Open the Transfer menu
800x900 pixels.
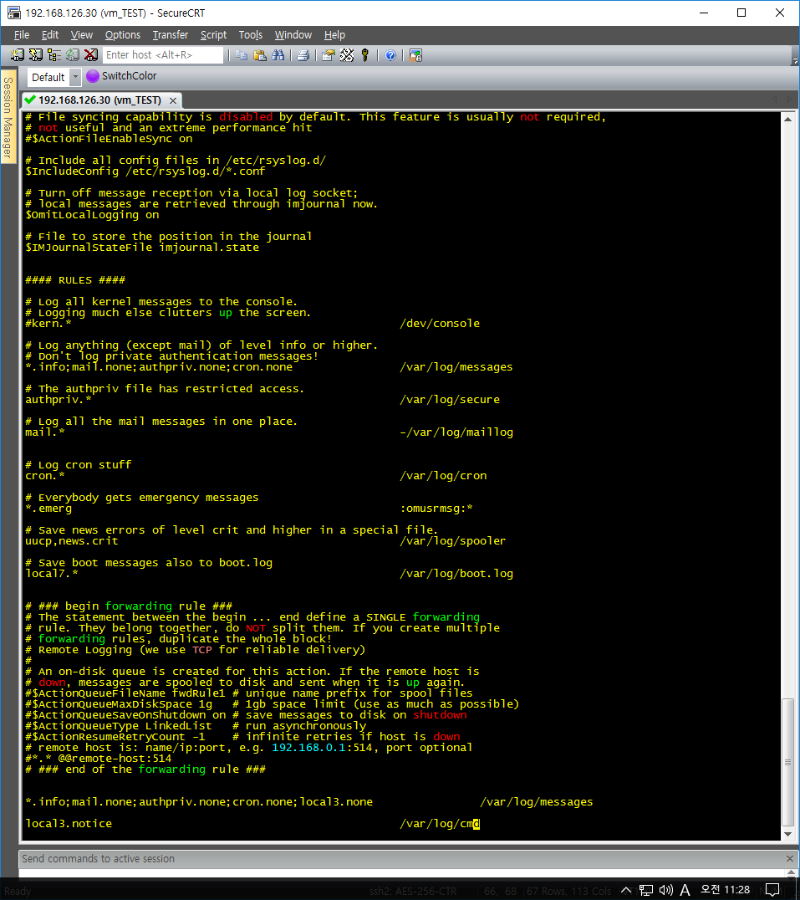tap(170, 35)
